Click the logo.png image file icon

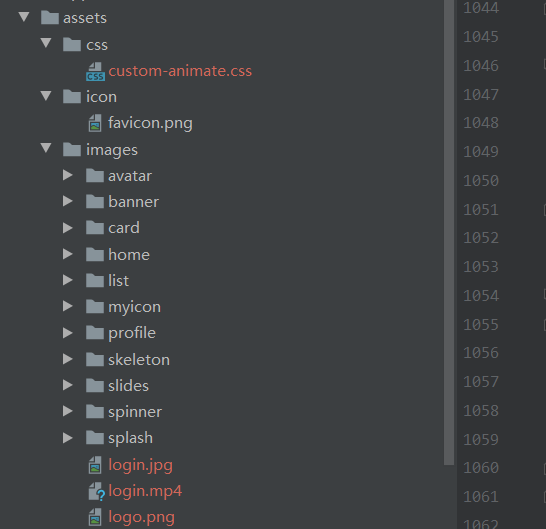pos(95,517)
